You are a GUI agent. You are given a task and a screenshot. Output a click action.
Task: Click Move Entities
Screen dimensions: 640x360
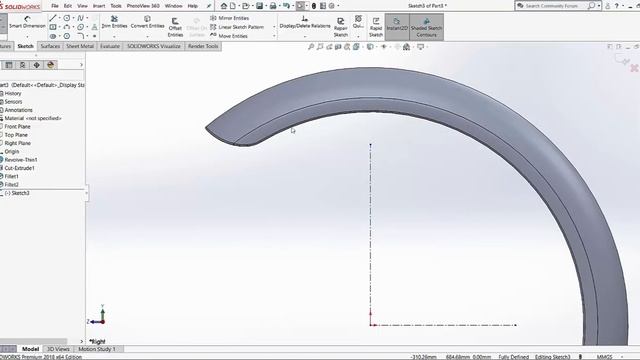pyautogui.click(x=229, y=36)
